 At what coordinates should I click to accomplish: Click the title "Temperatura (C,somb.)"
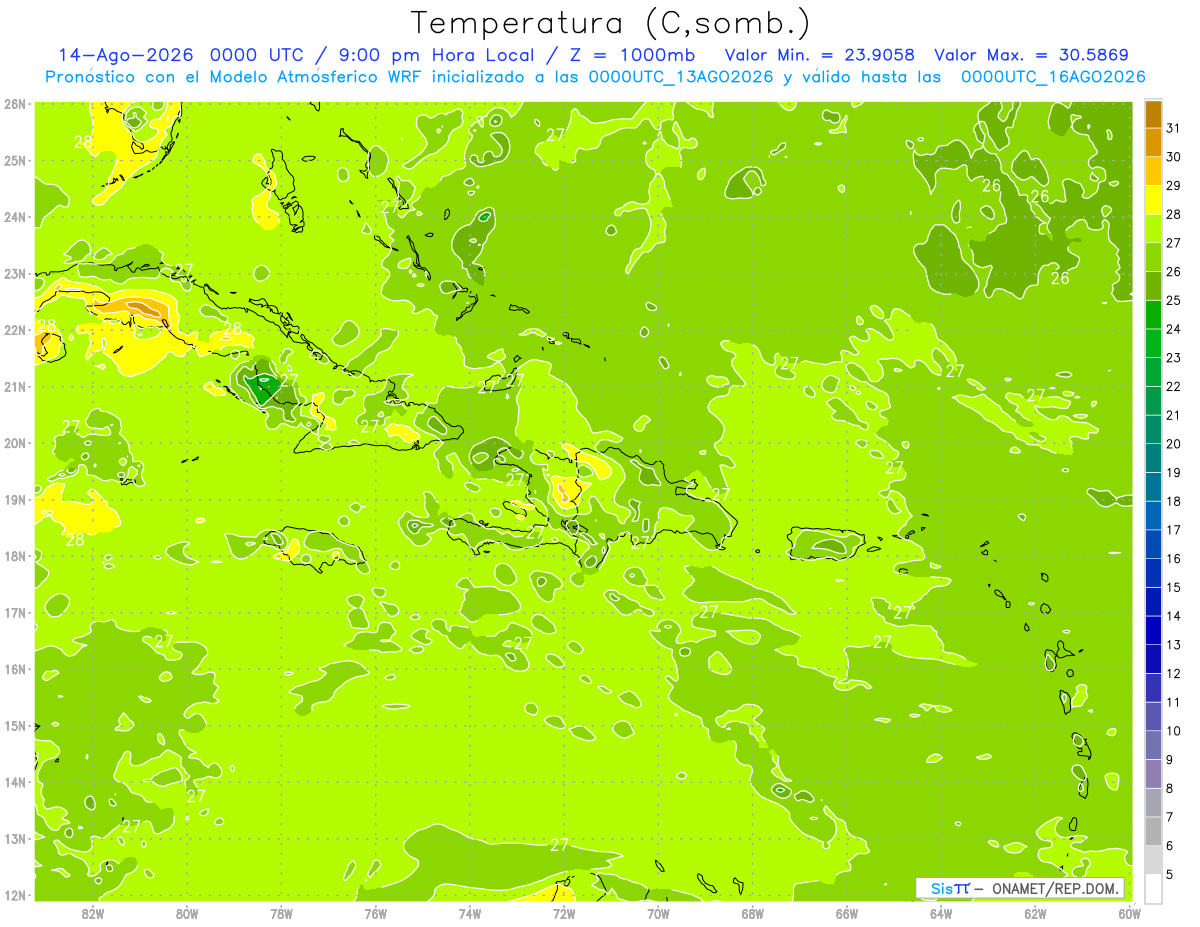(610, 23)
